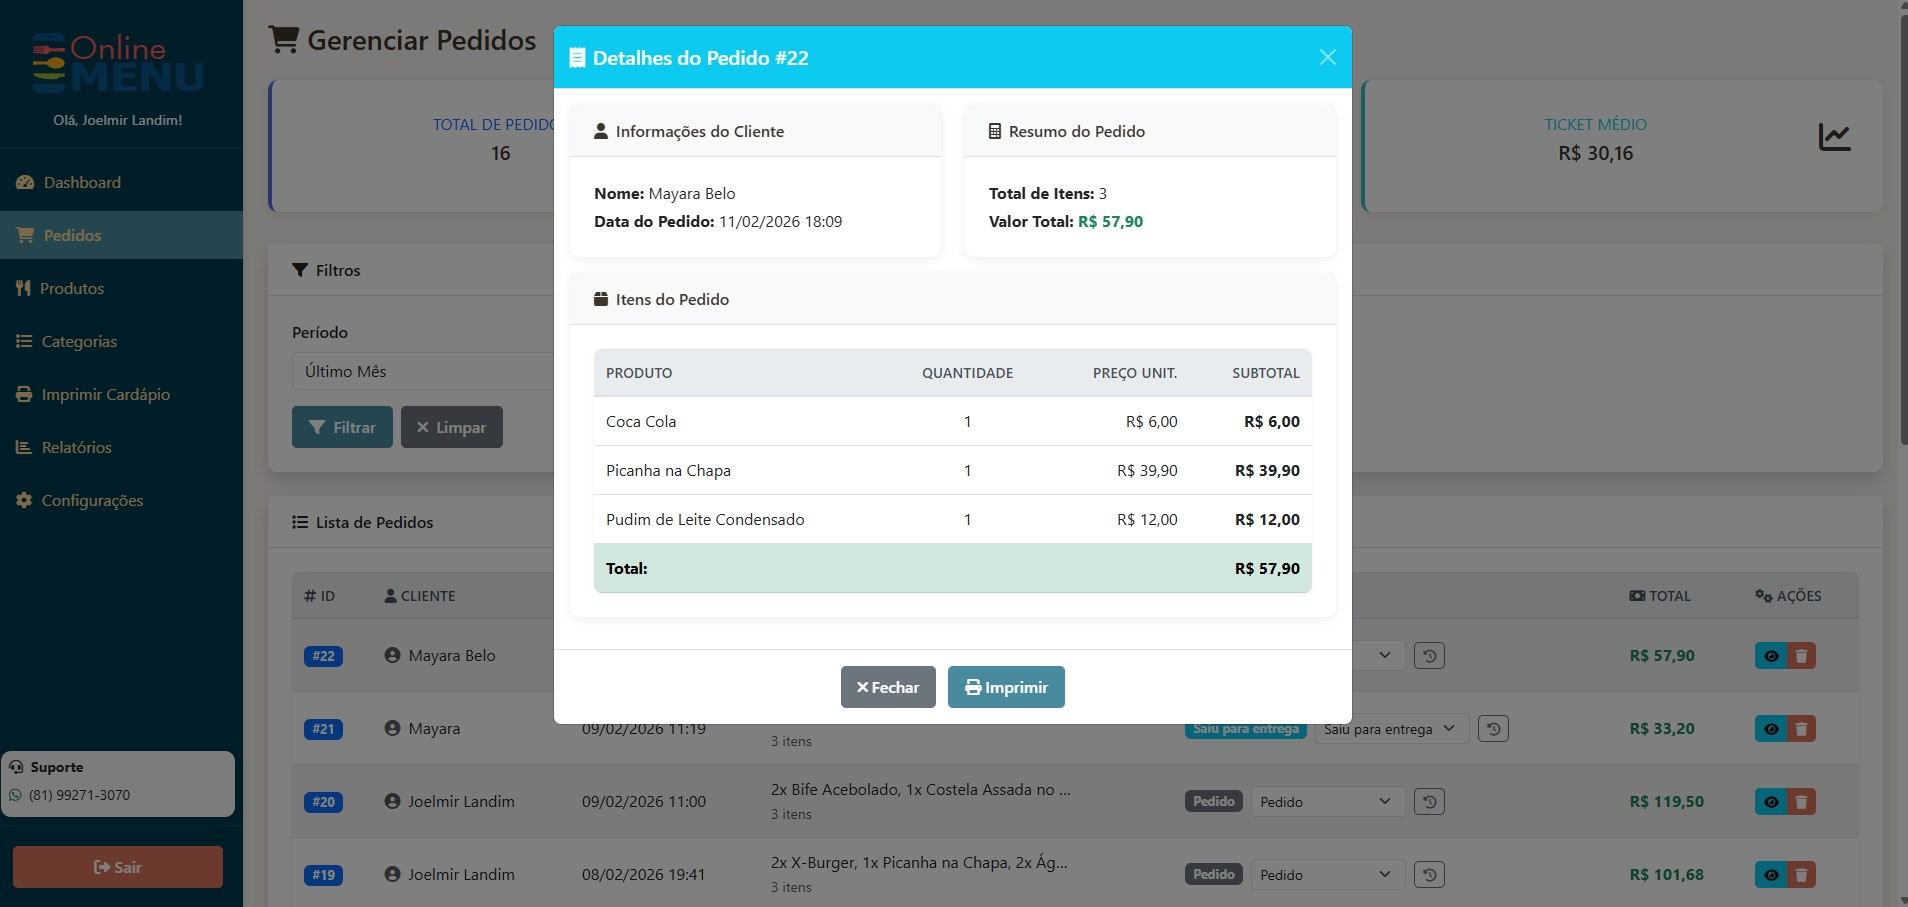Select Produtos in the sidebar
The width and height of the screenshot is (1908, 907).
(71, 288)
